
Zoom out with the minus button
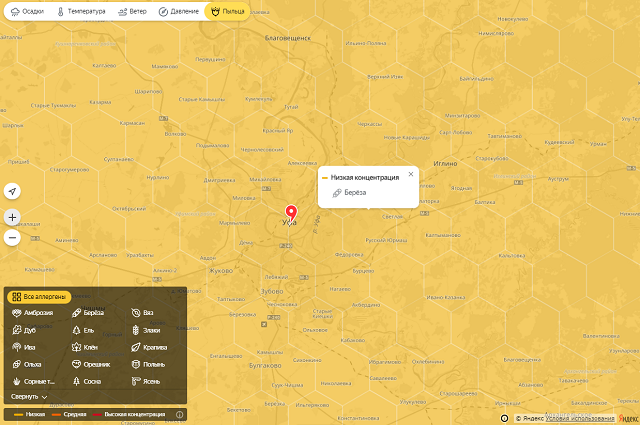[11, 238]
